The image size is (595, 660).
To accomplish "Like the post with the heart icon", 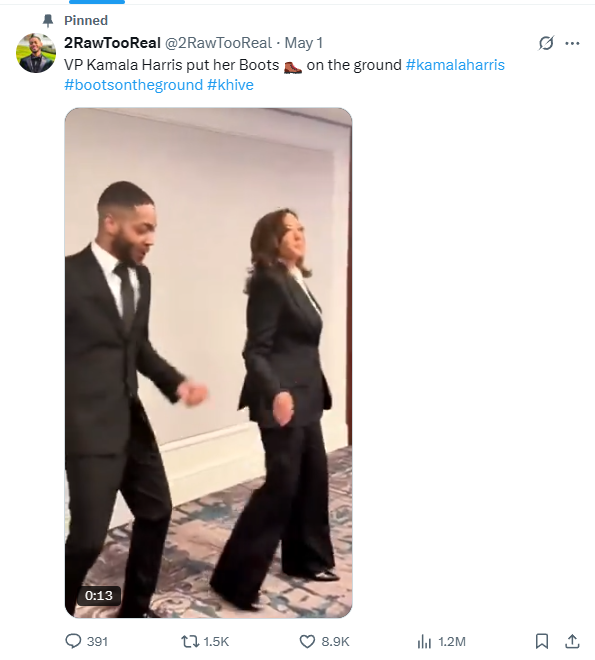I will tap(307, 641).
